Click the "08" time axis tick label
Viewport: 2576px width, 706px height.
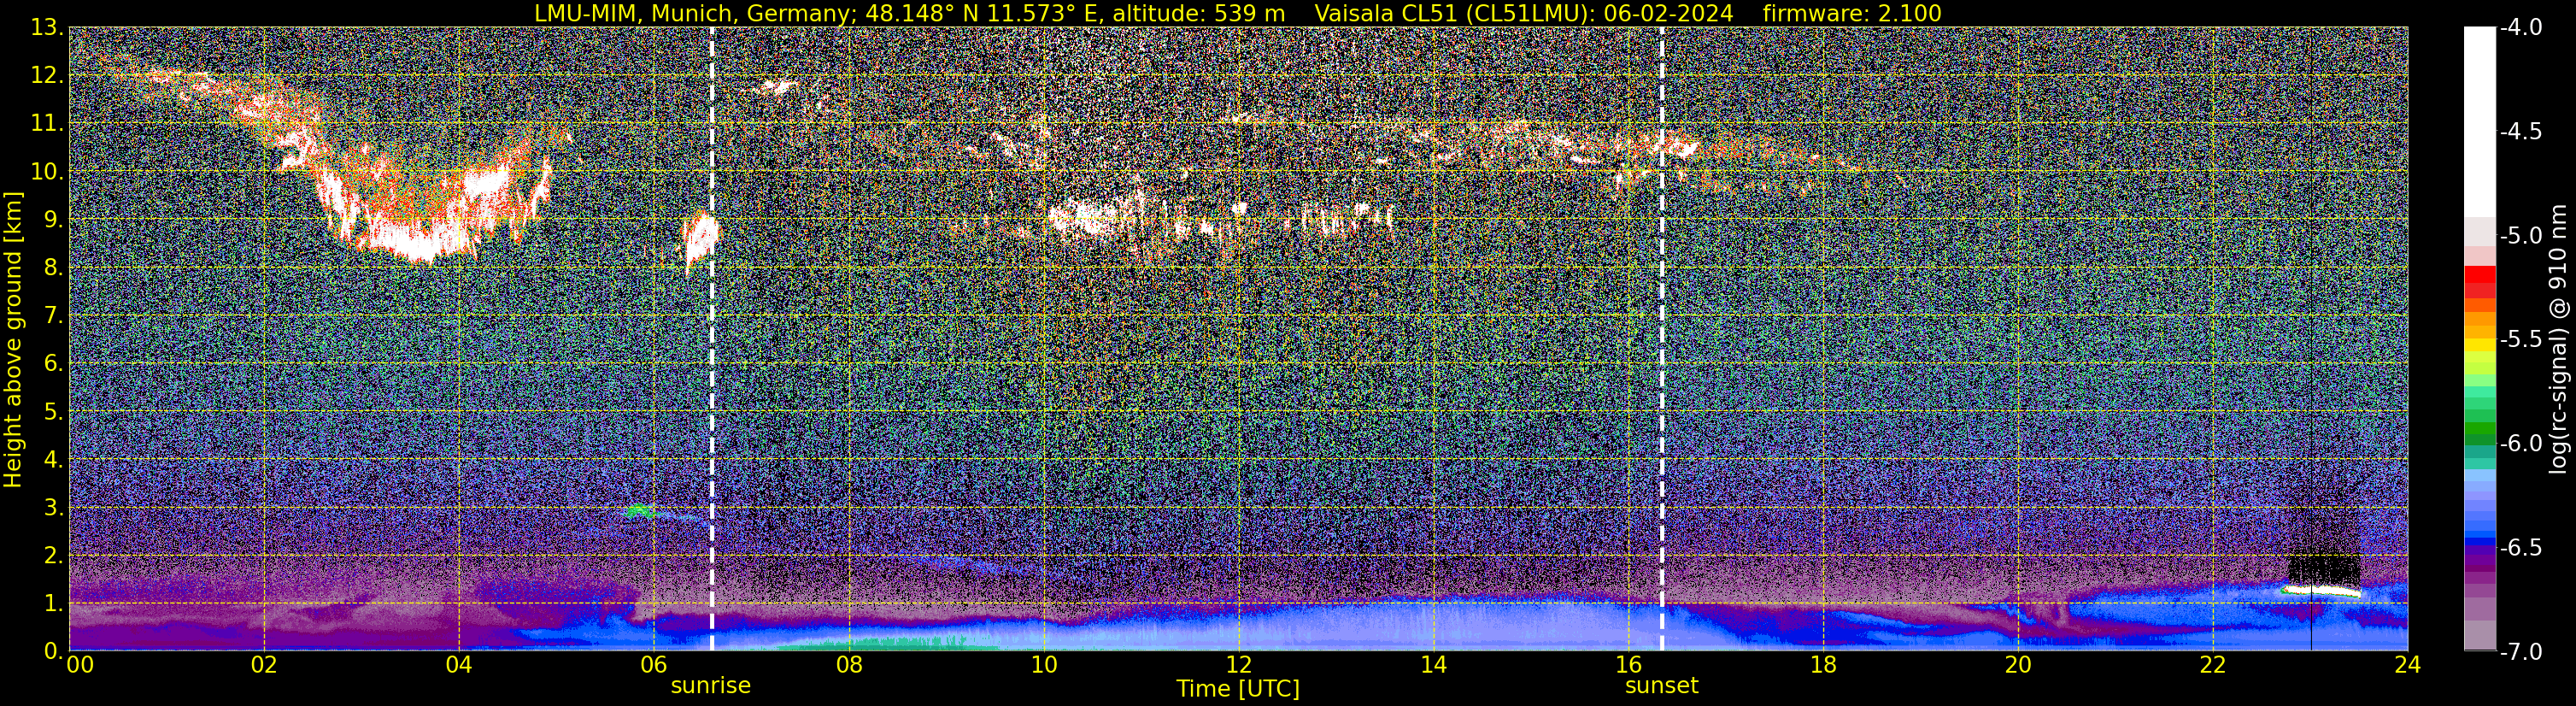pyautogui.click(x=849, y=666)
